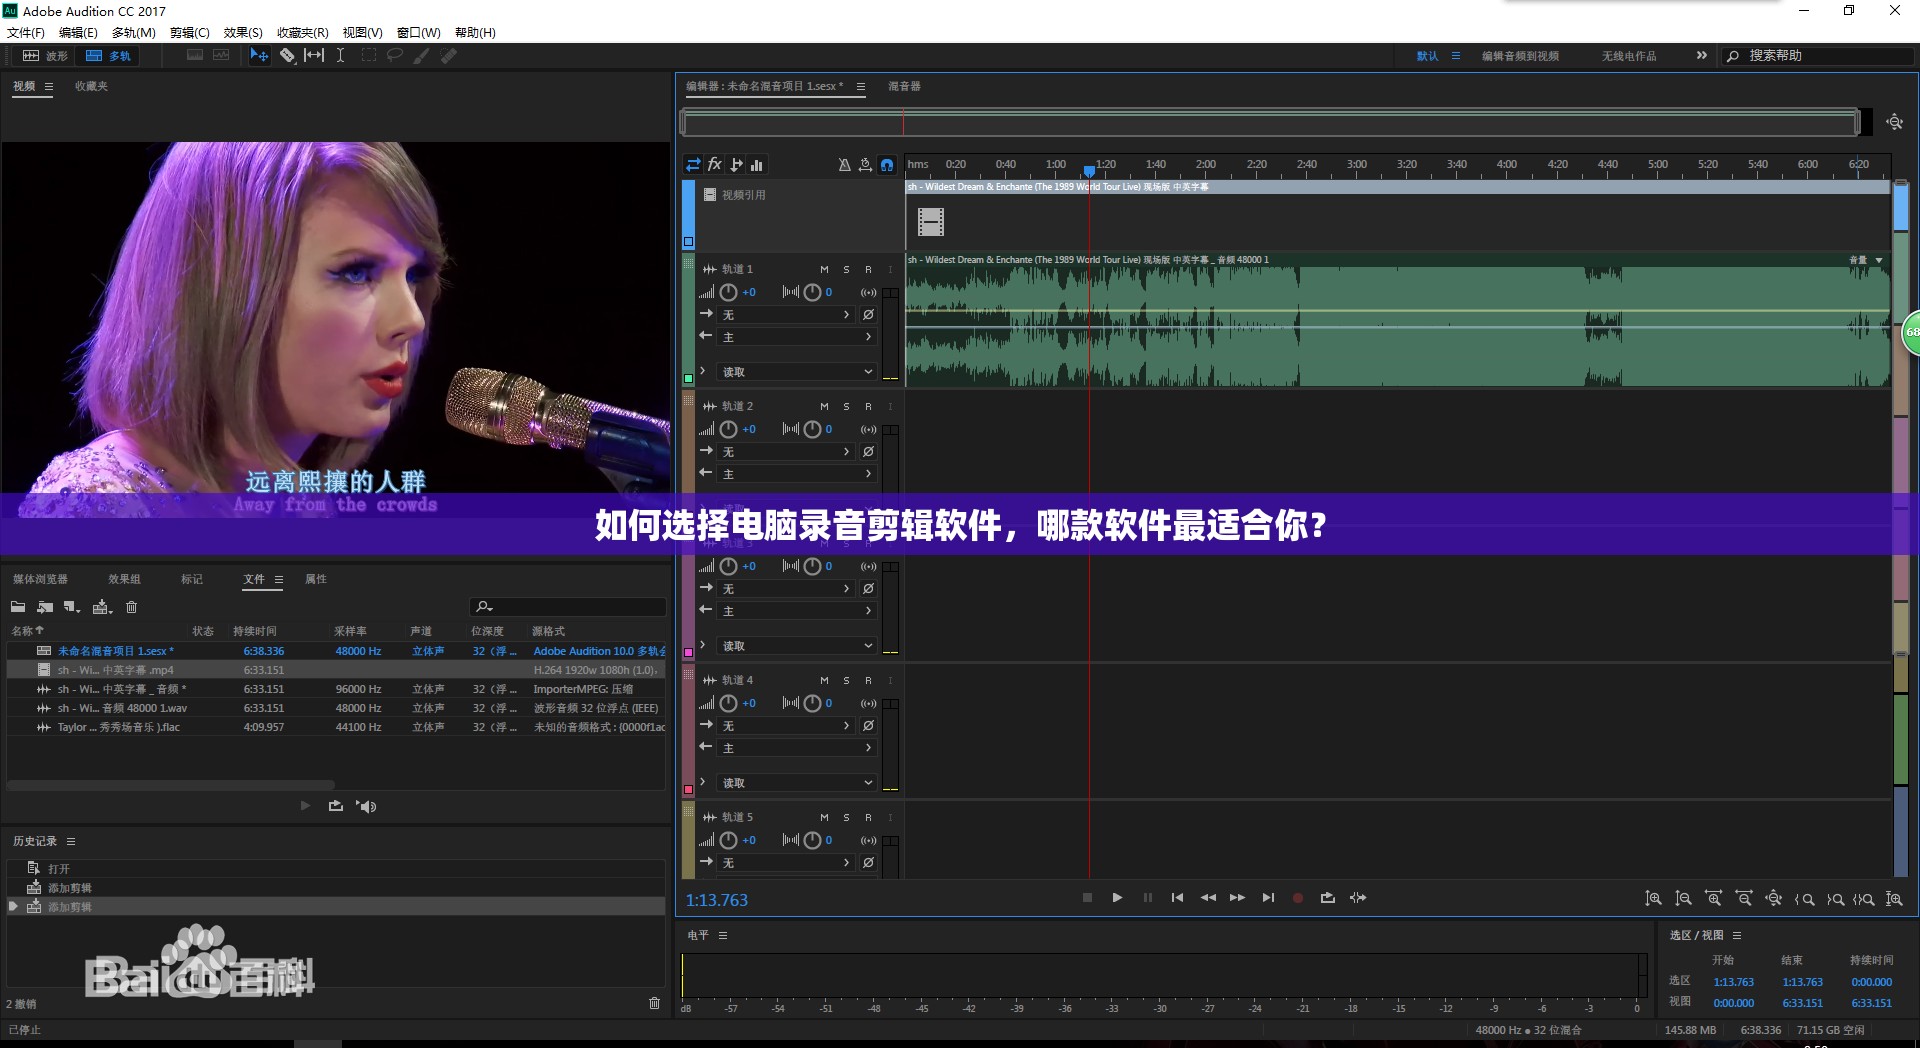The width and height of the screenshot is (1920, 1048).
Task: Open the Editor panel menu
Action: click(860, 87)
